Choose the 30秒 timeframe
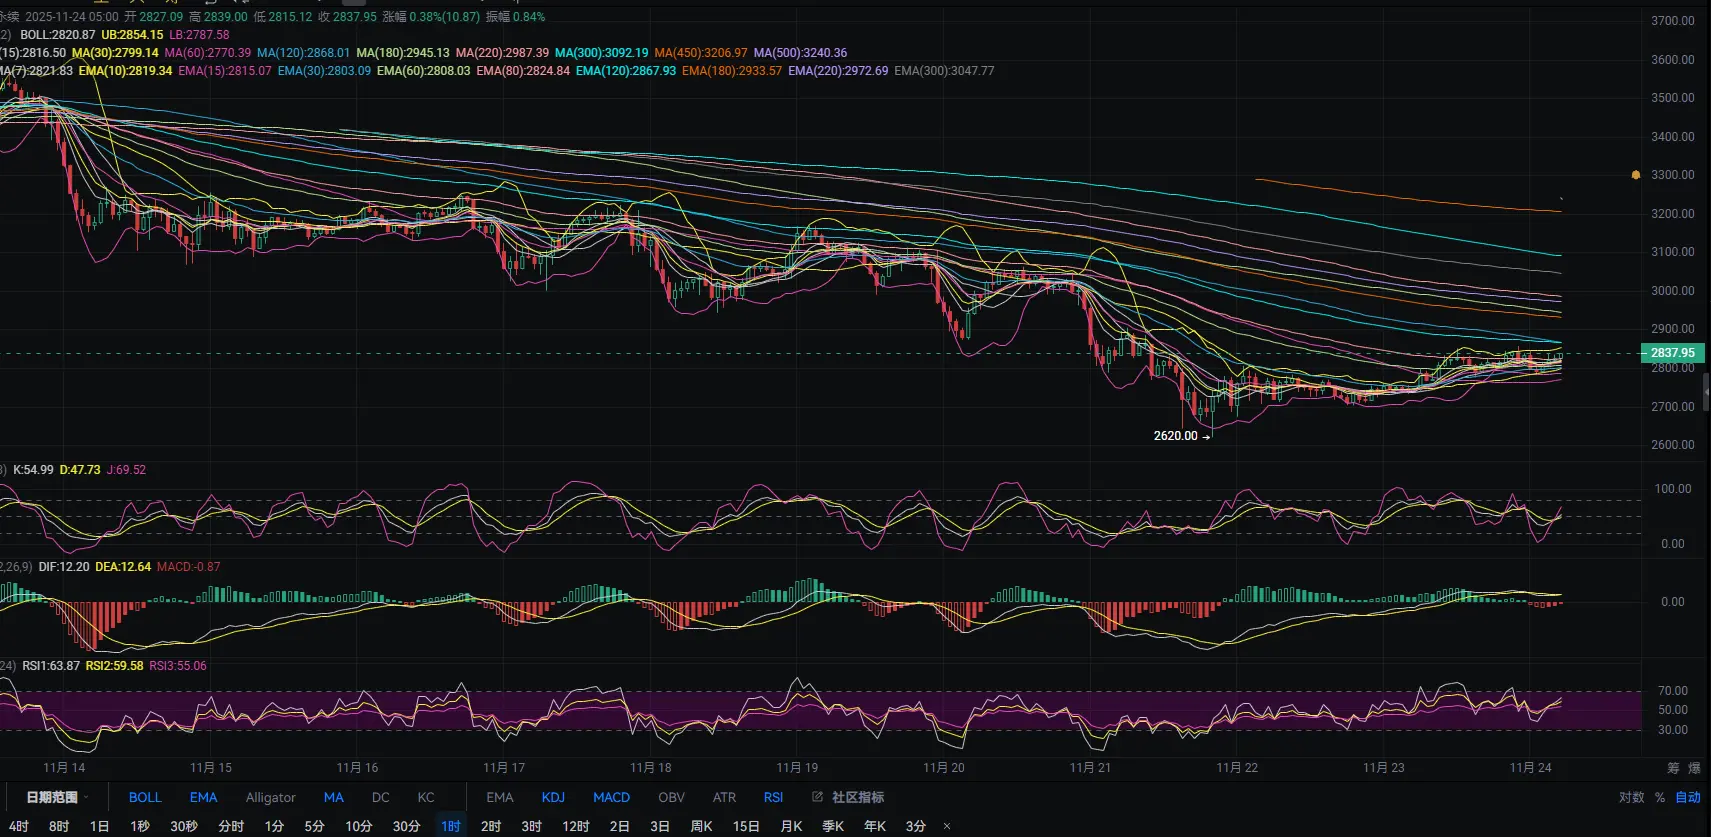 [184, 826]
